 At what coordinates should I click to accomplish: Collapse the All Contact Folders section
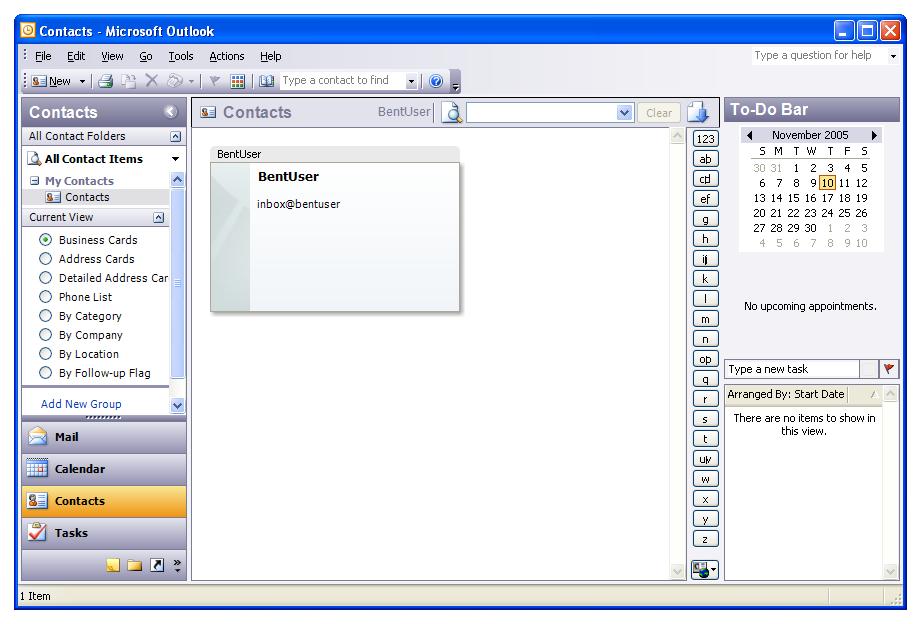(x=175, y=137)
